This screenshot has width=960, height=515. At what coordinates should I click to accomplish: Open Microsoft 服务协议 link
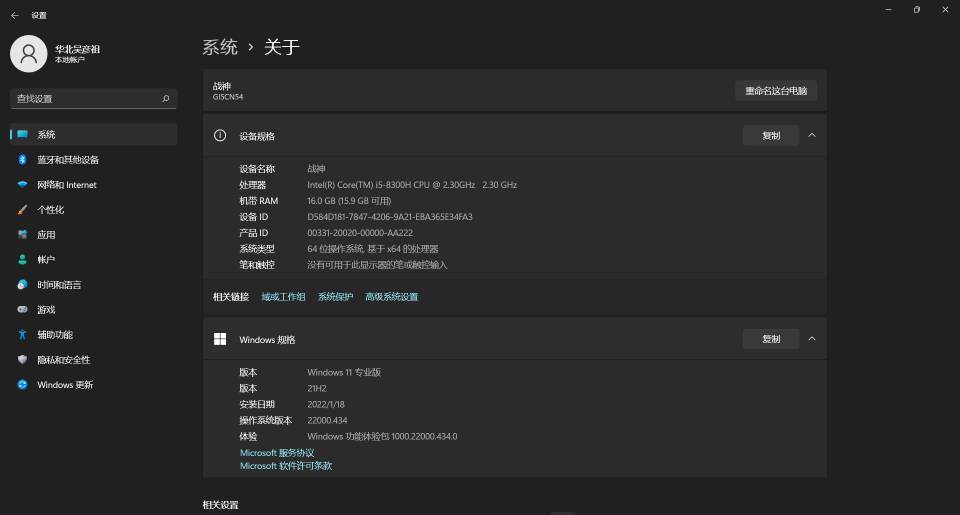(277, 453)
